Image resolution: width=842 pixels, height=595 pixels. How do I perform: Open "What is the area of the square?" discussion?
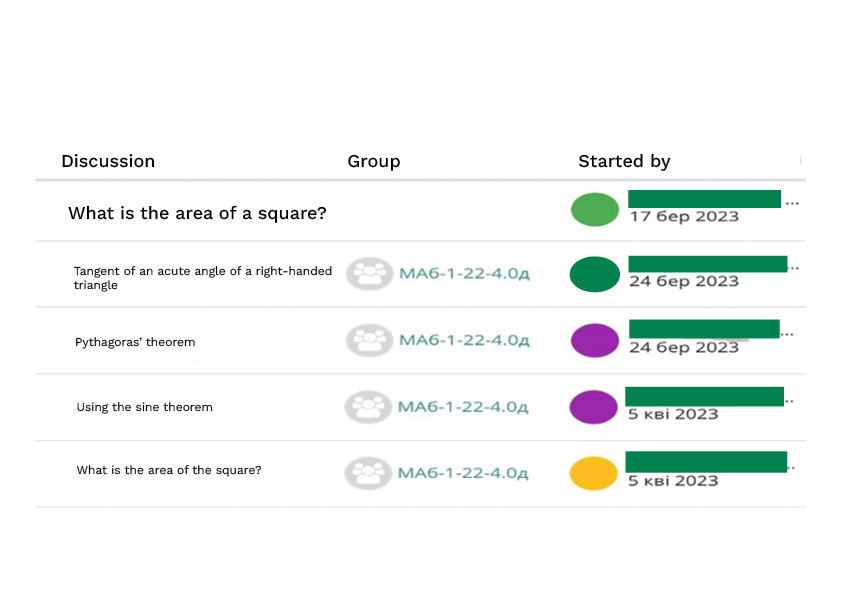[x=168, y=470]
